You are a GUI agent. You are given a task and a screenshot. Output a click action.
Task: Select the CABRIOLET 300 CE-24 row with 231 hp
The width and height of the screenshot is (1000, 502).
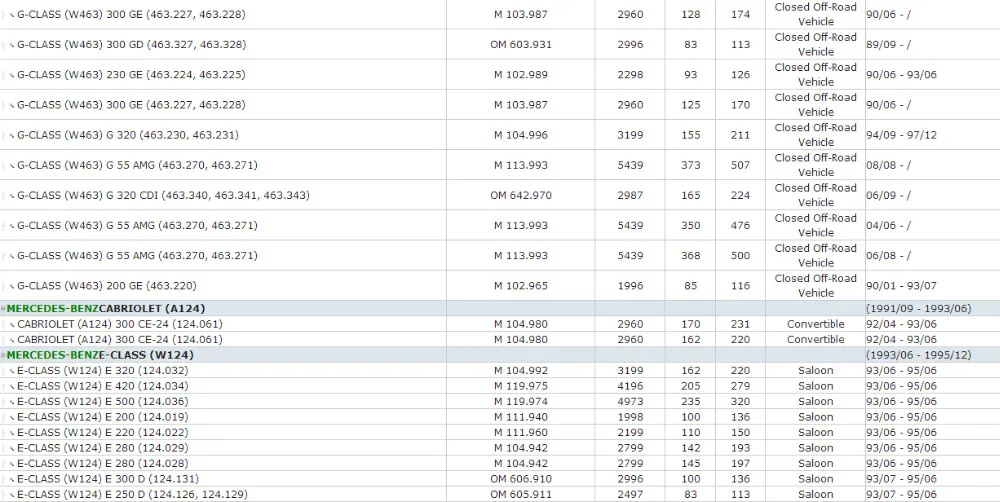pyautogui.click(x=120, y=324)
